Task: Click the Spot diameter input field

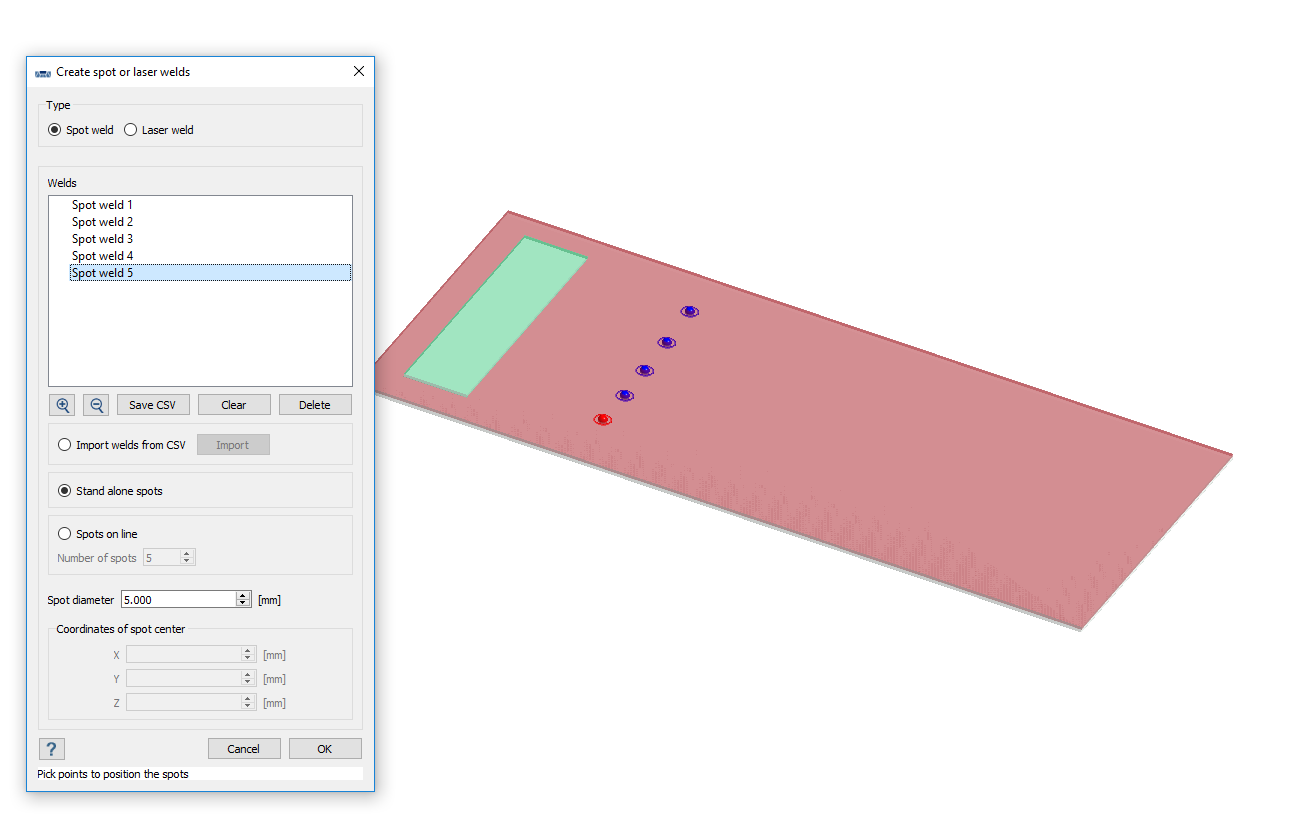Action: click(x=178, y=599)
